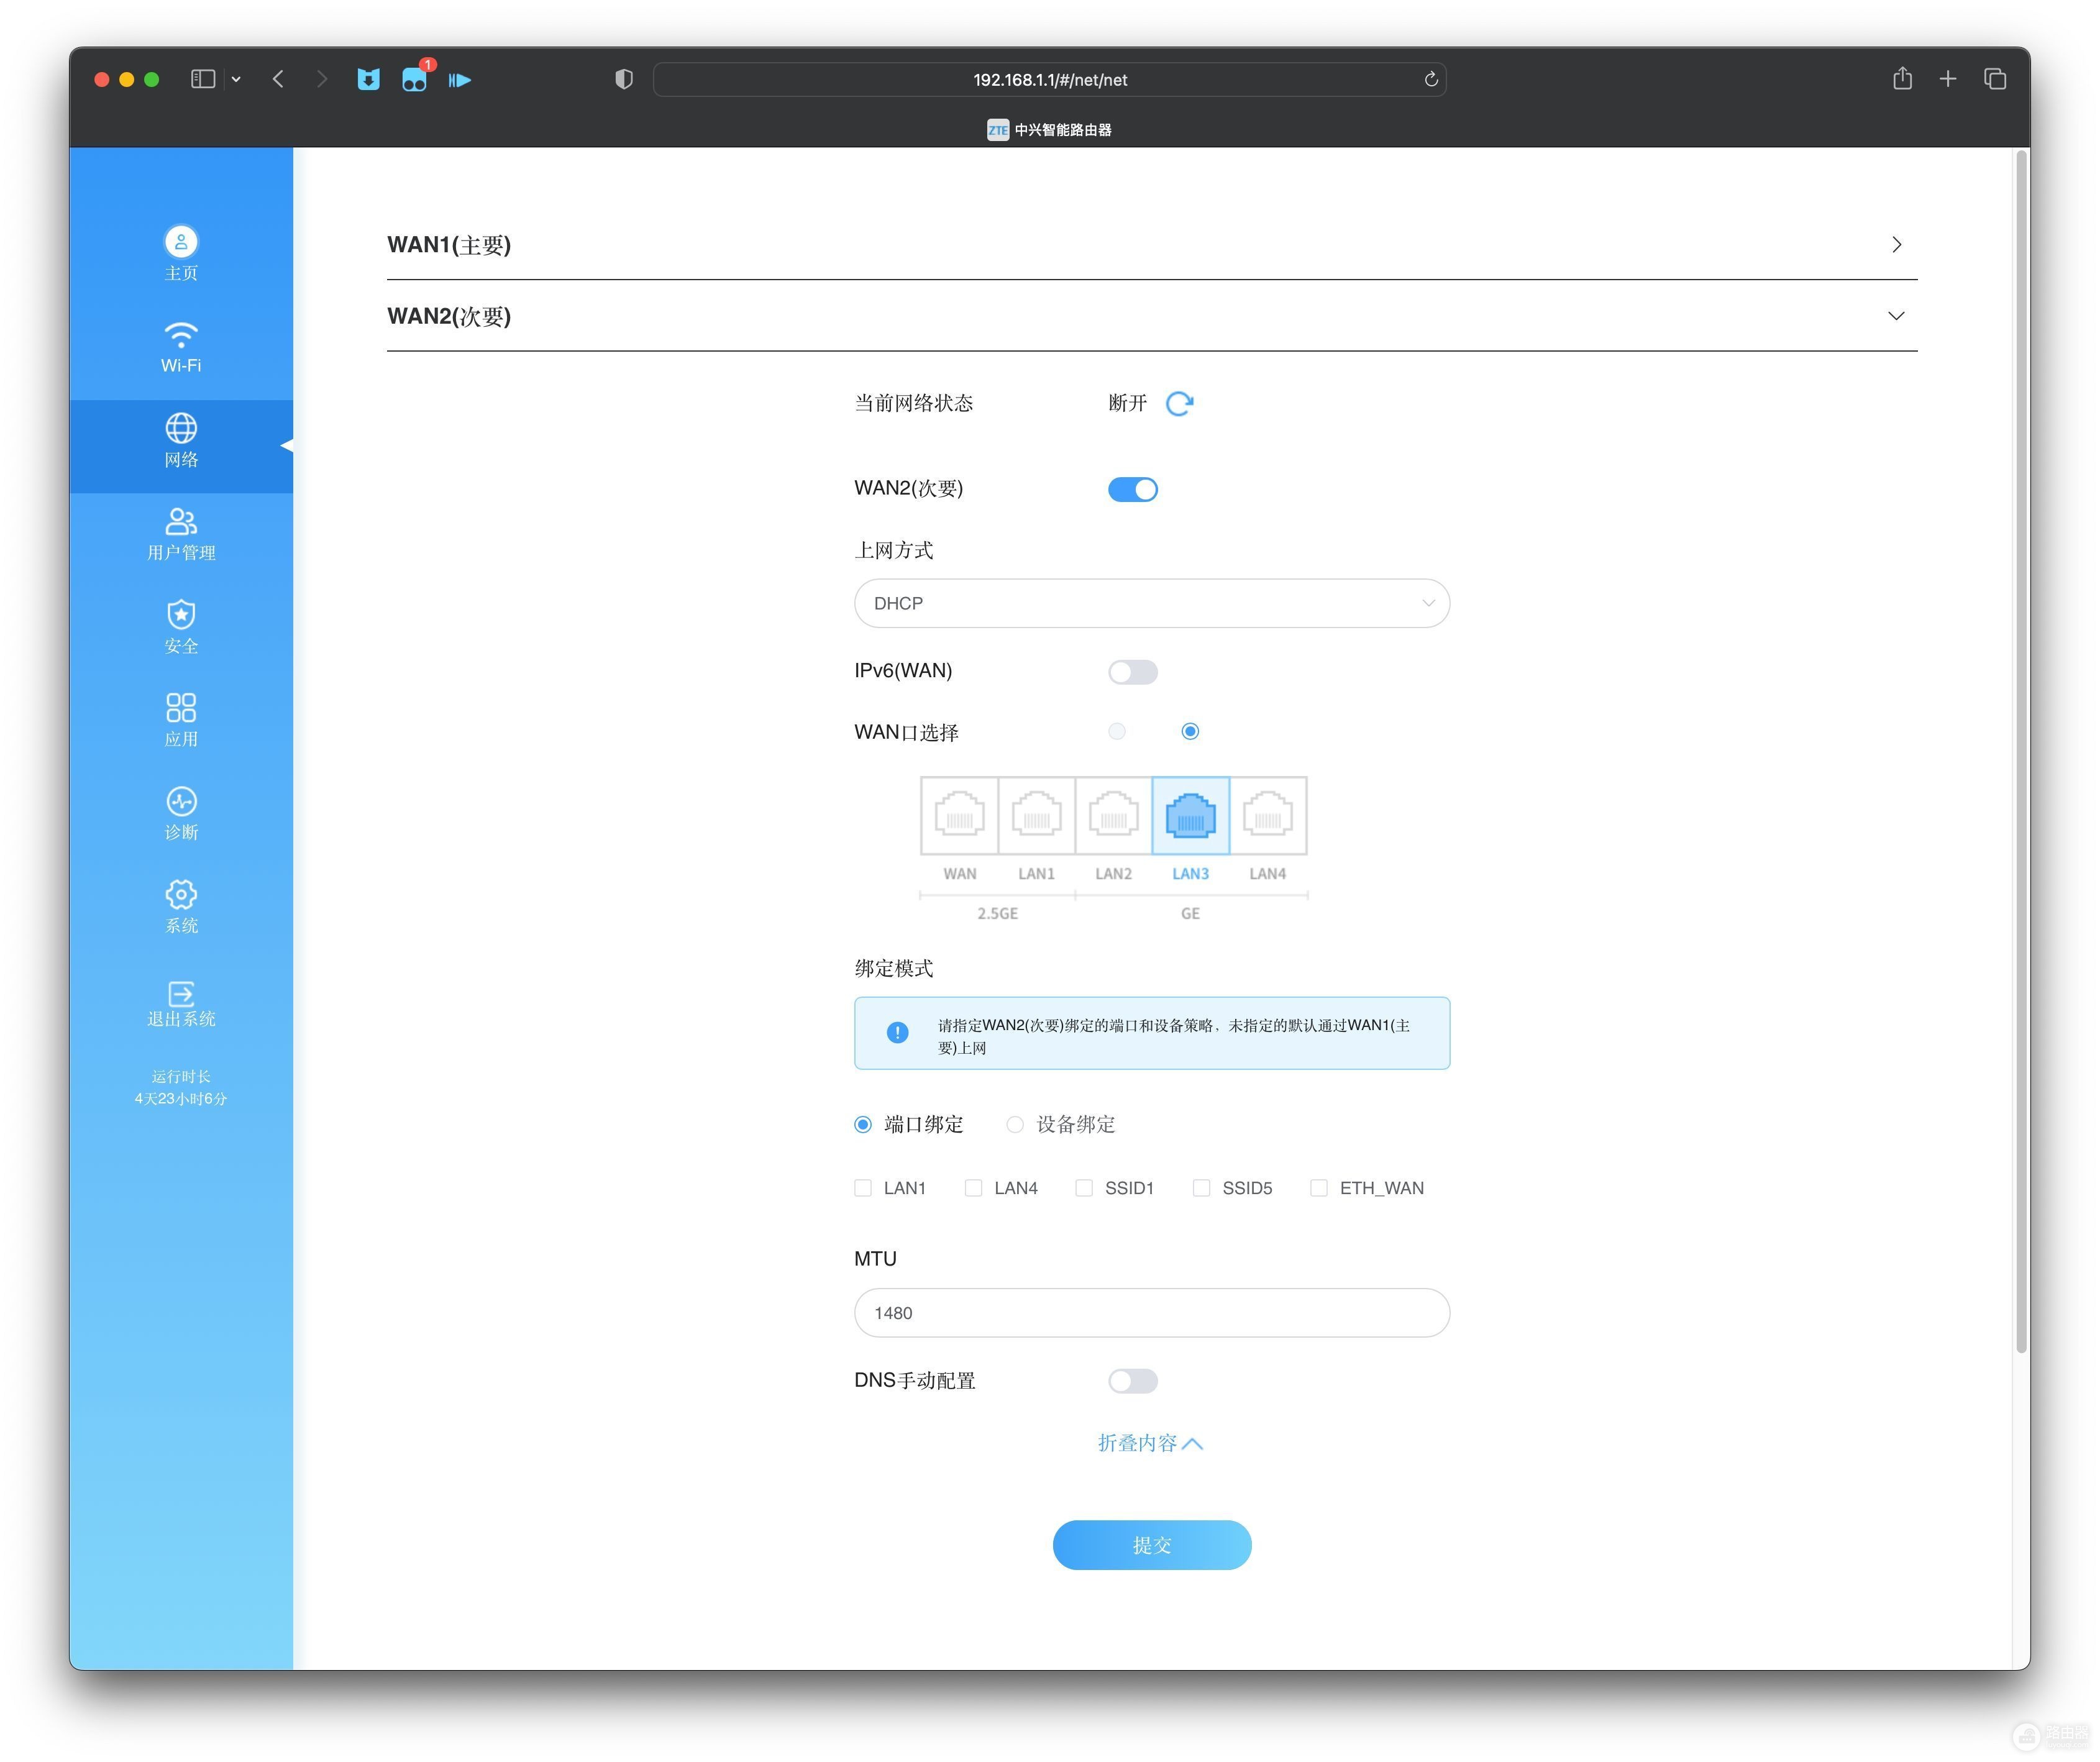
Task: Open the 系统 system gear icon
Action: click(x=181, y=894)
